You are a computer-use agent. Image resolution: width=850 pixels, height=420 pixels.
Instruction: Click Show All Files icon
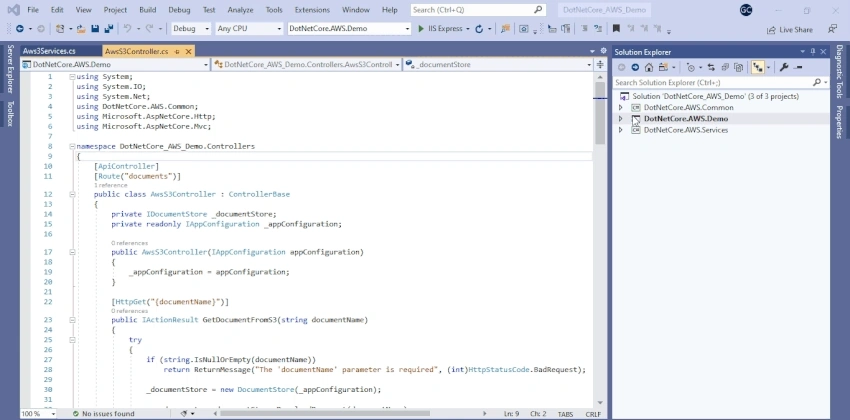[738, 67]
